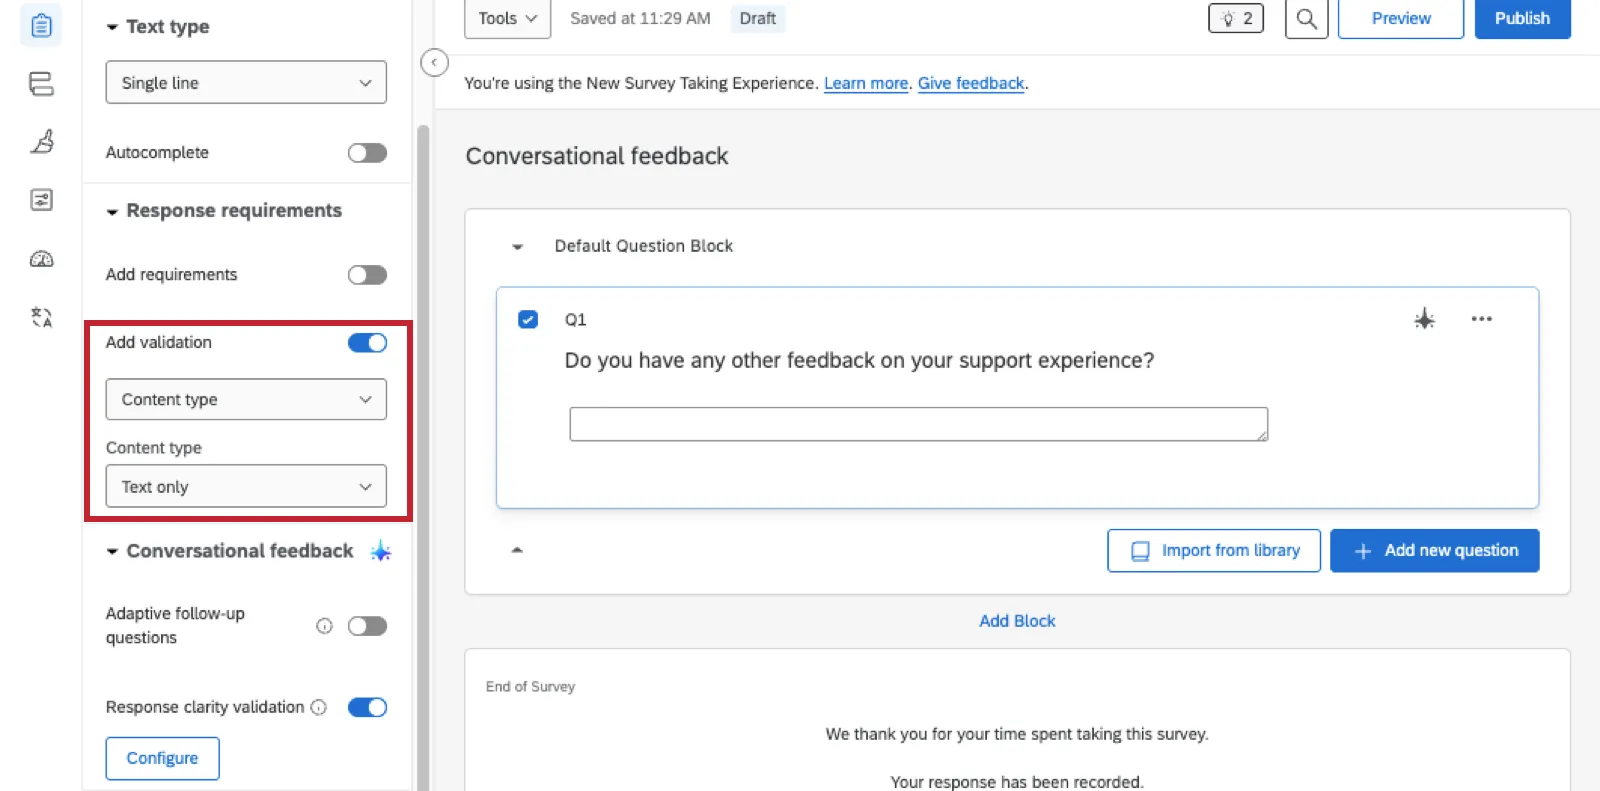Image resolution: width=1600 pixels, height=791 pixels.
Task: Open the Learn more link
Action: [866, 83]
